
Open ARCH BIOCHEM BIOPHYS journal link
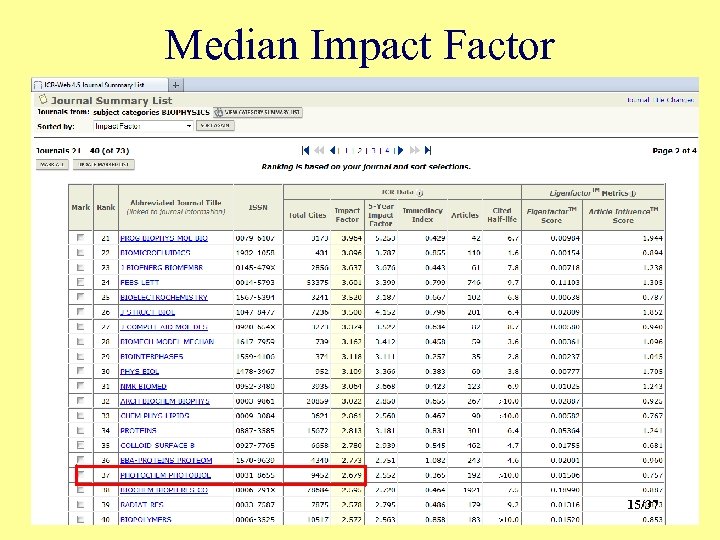(x=164, y=401)
